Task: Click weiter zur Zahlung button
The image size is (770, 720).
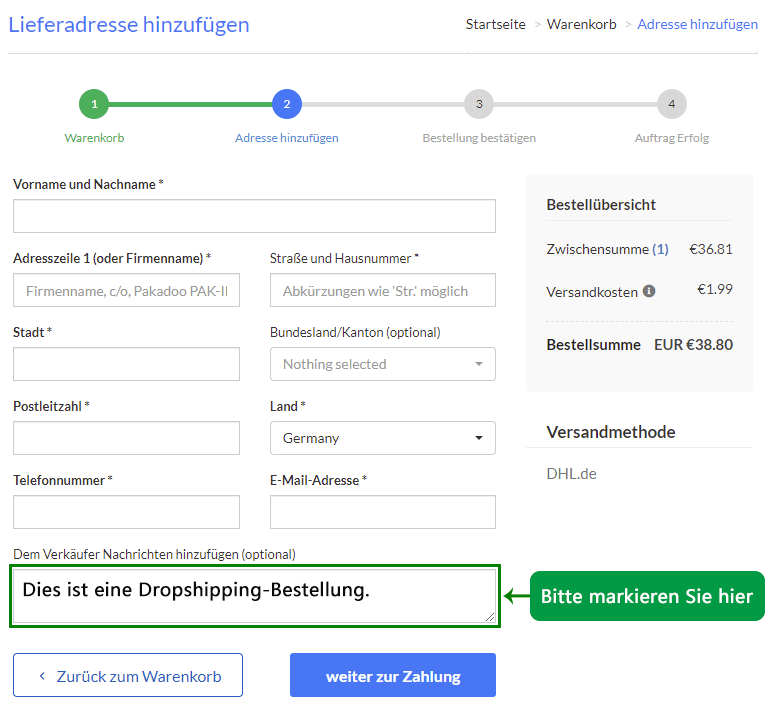Action: 392,675
